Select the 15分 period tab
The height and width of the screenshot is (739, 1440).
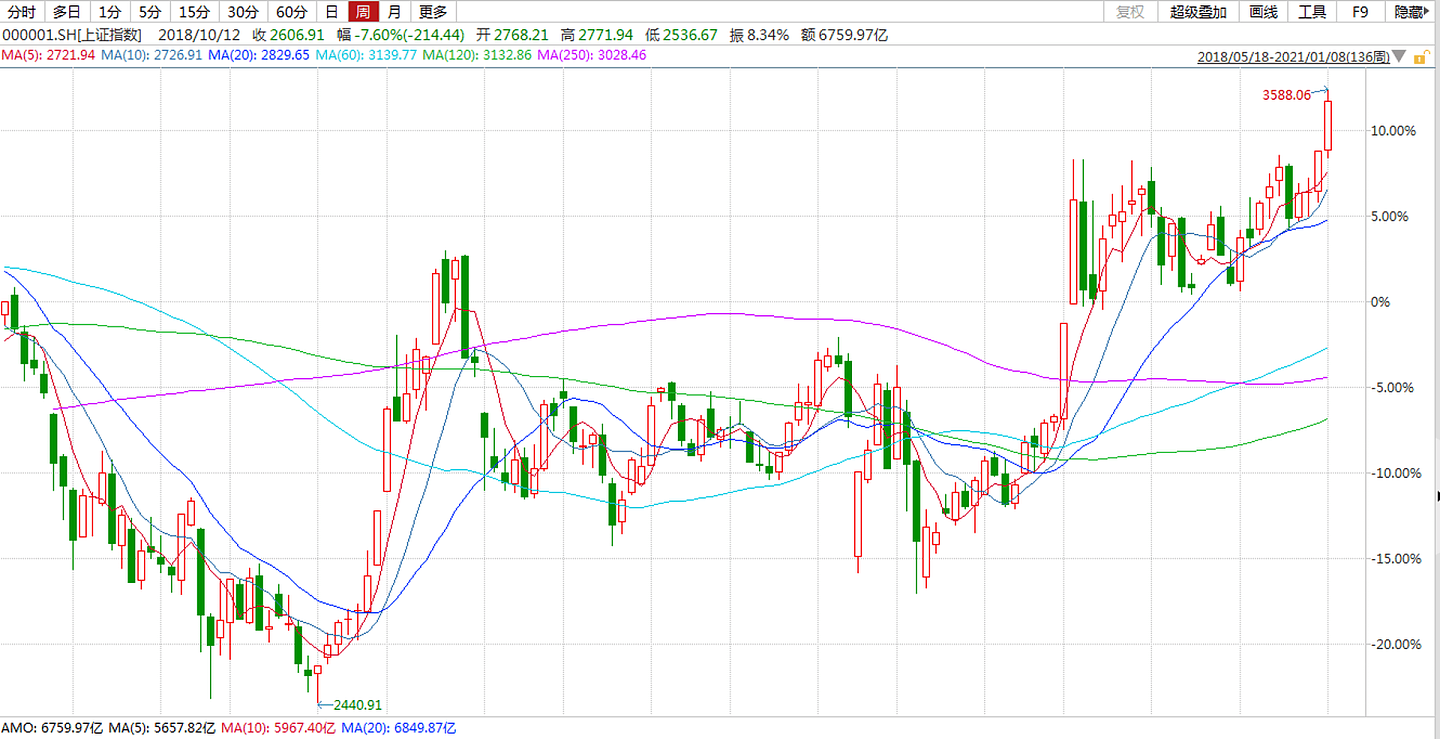[194, 12]
